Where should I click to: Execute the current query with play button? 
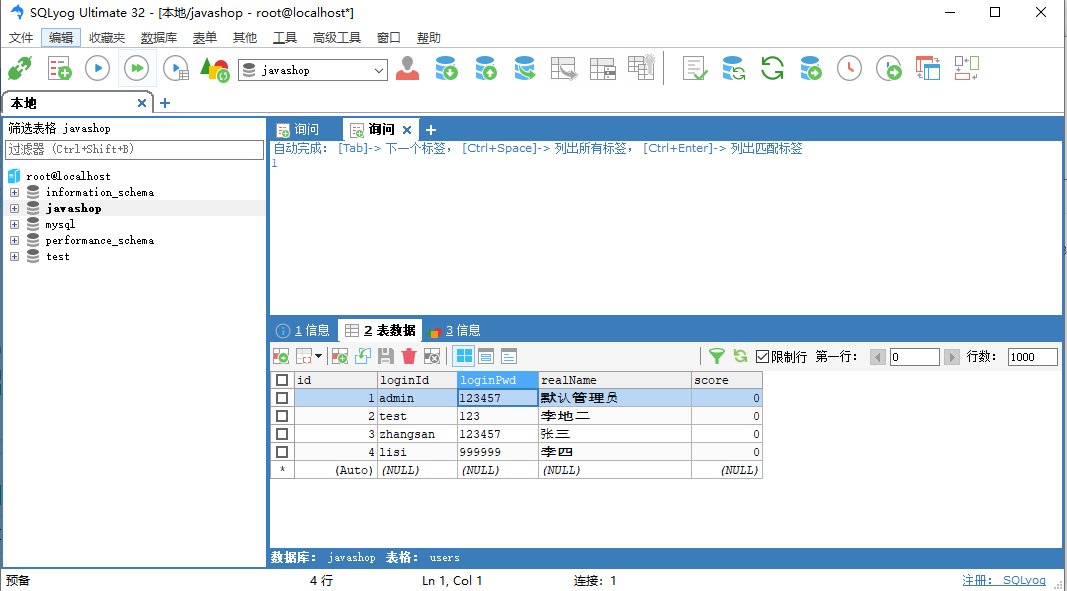tap(97, 69)
